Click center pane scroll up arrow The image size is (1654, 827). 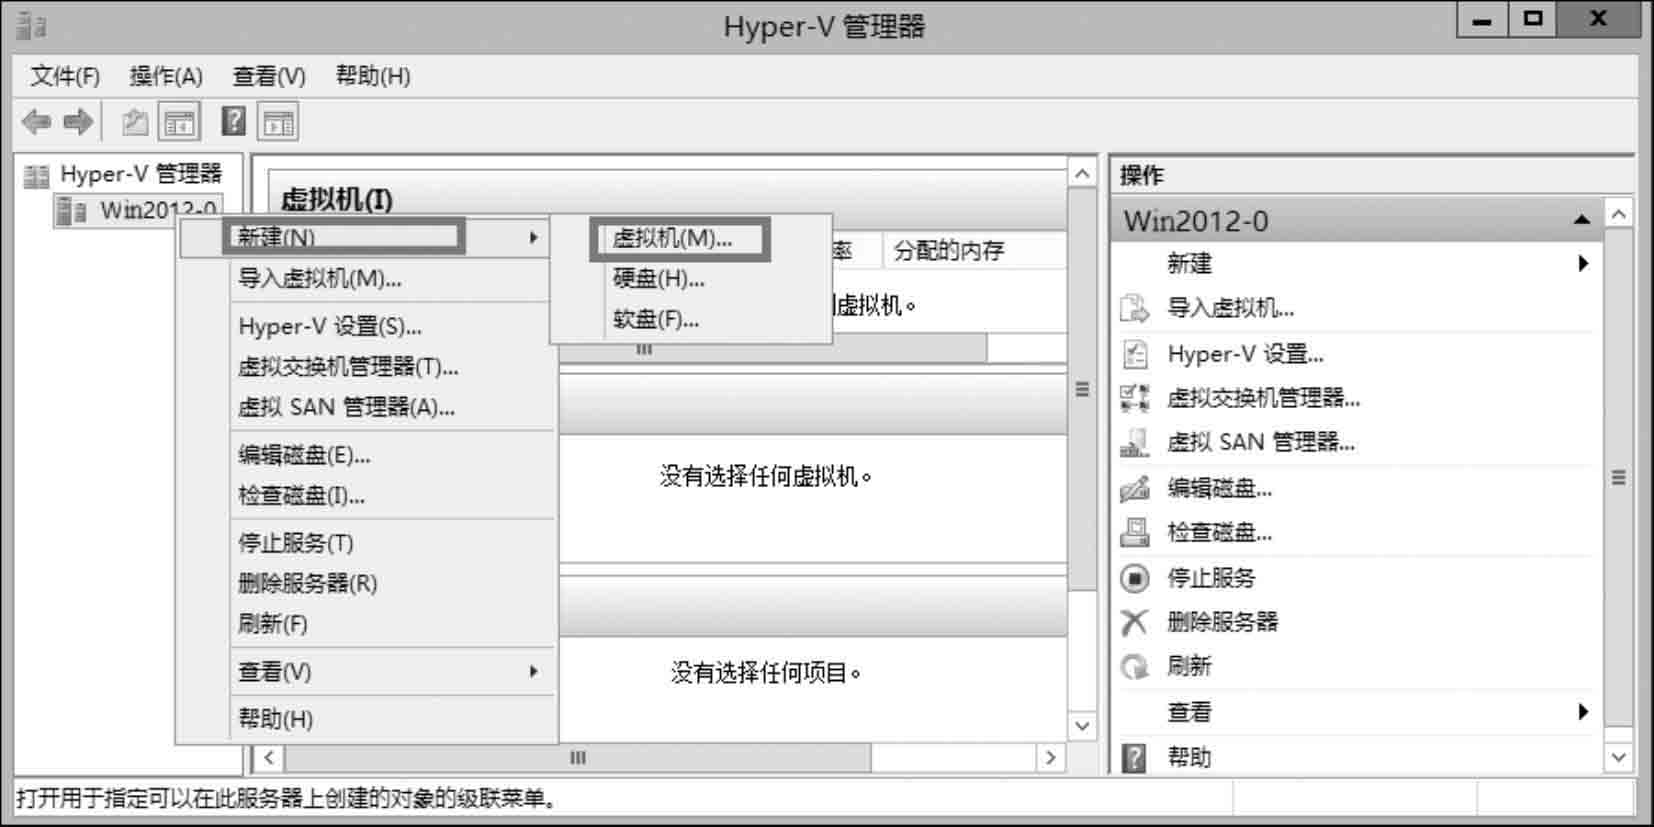[x=1082, y=174]
